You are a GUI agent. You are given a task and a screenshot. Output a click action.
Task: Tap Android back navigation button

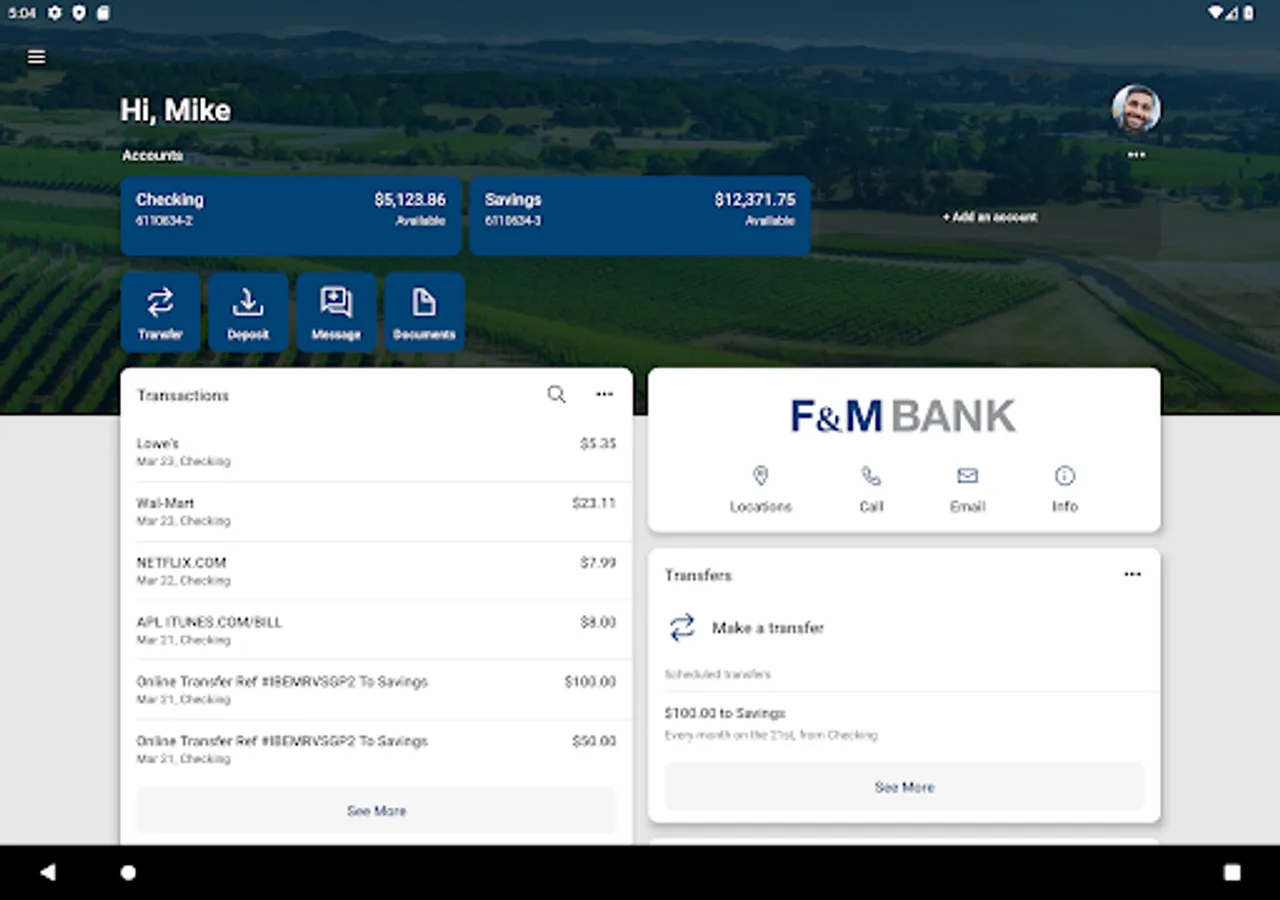point(47,872)
